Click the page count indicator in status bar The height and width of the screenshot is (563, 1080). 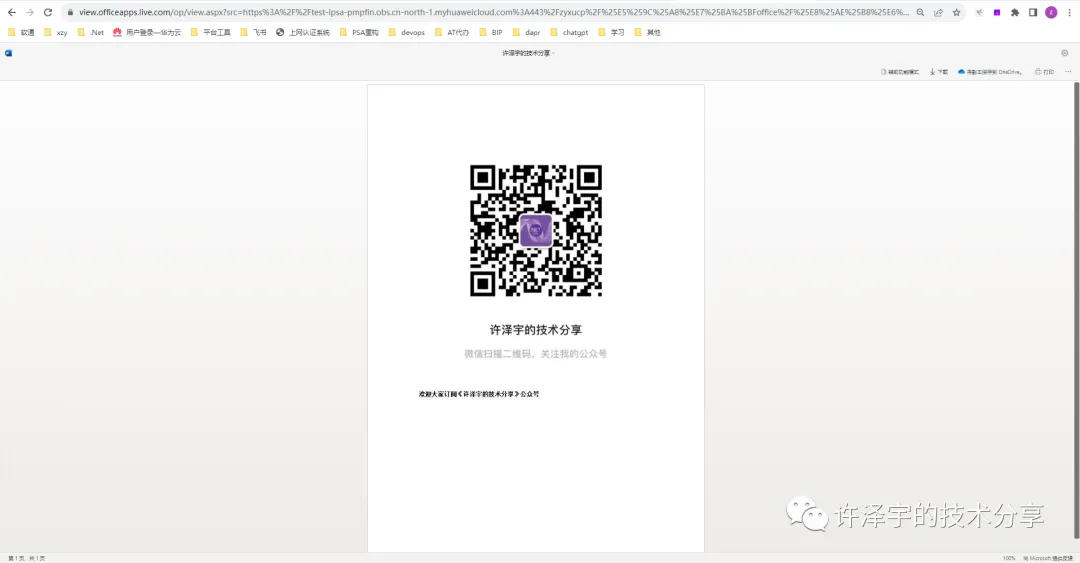pos(27,558)
